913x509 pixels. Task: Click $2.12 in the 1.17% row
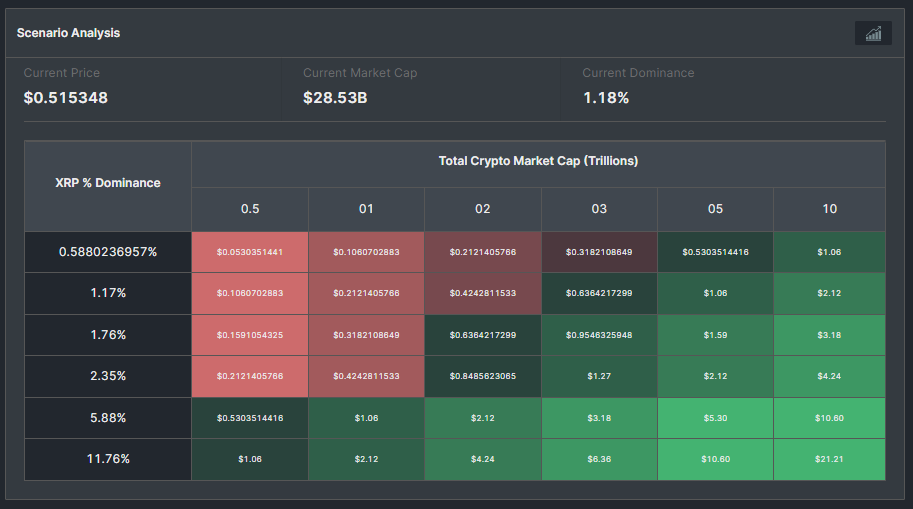[829, 293]
